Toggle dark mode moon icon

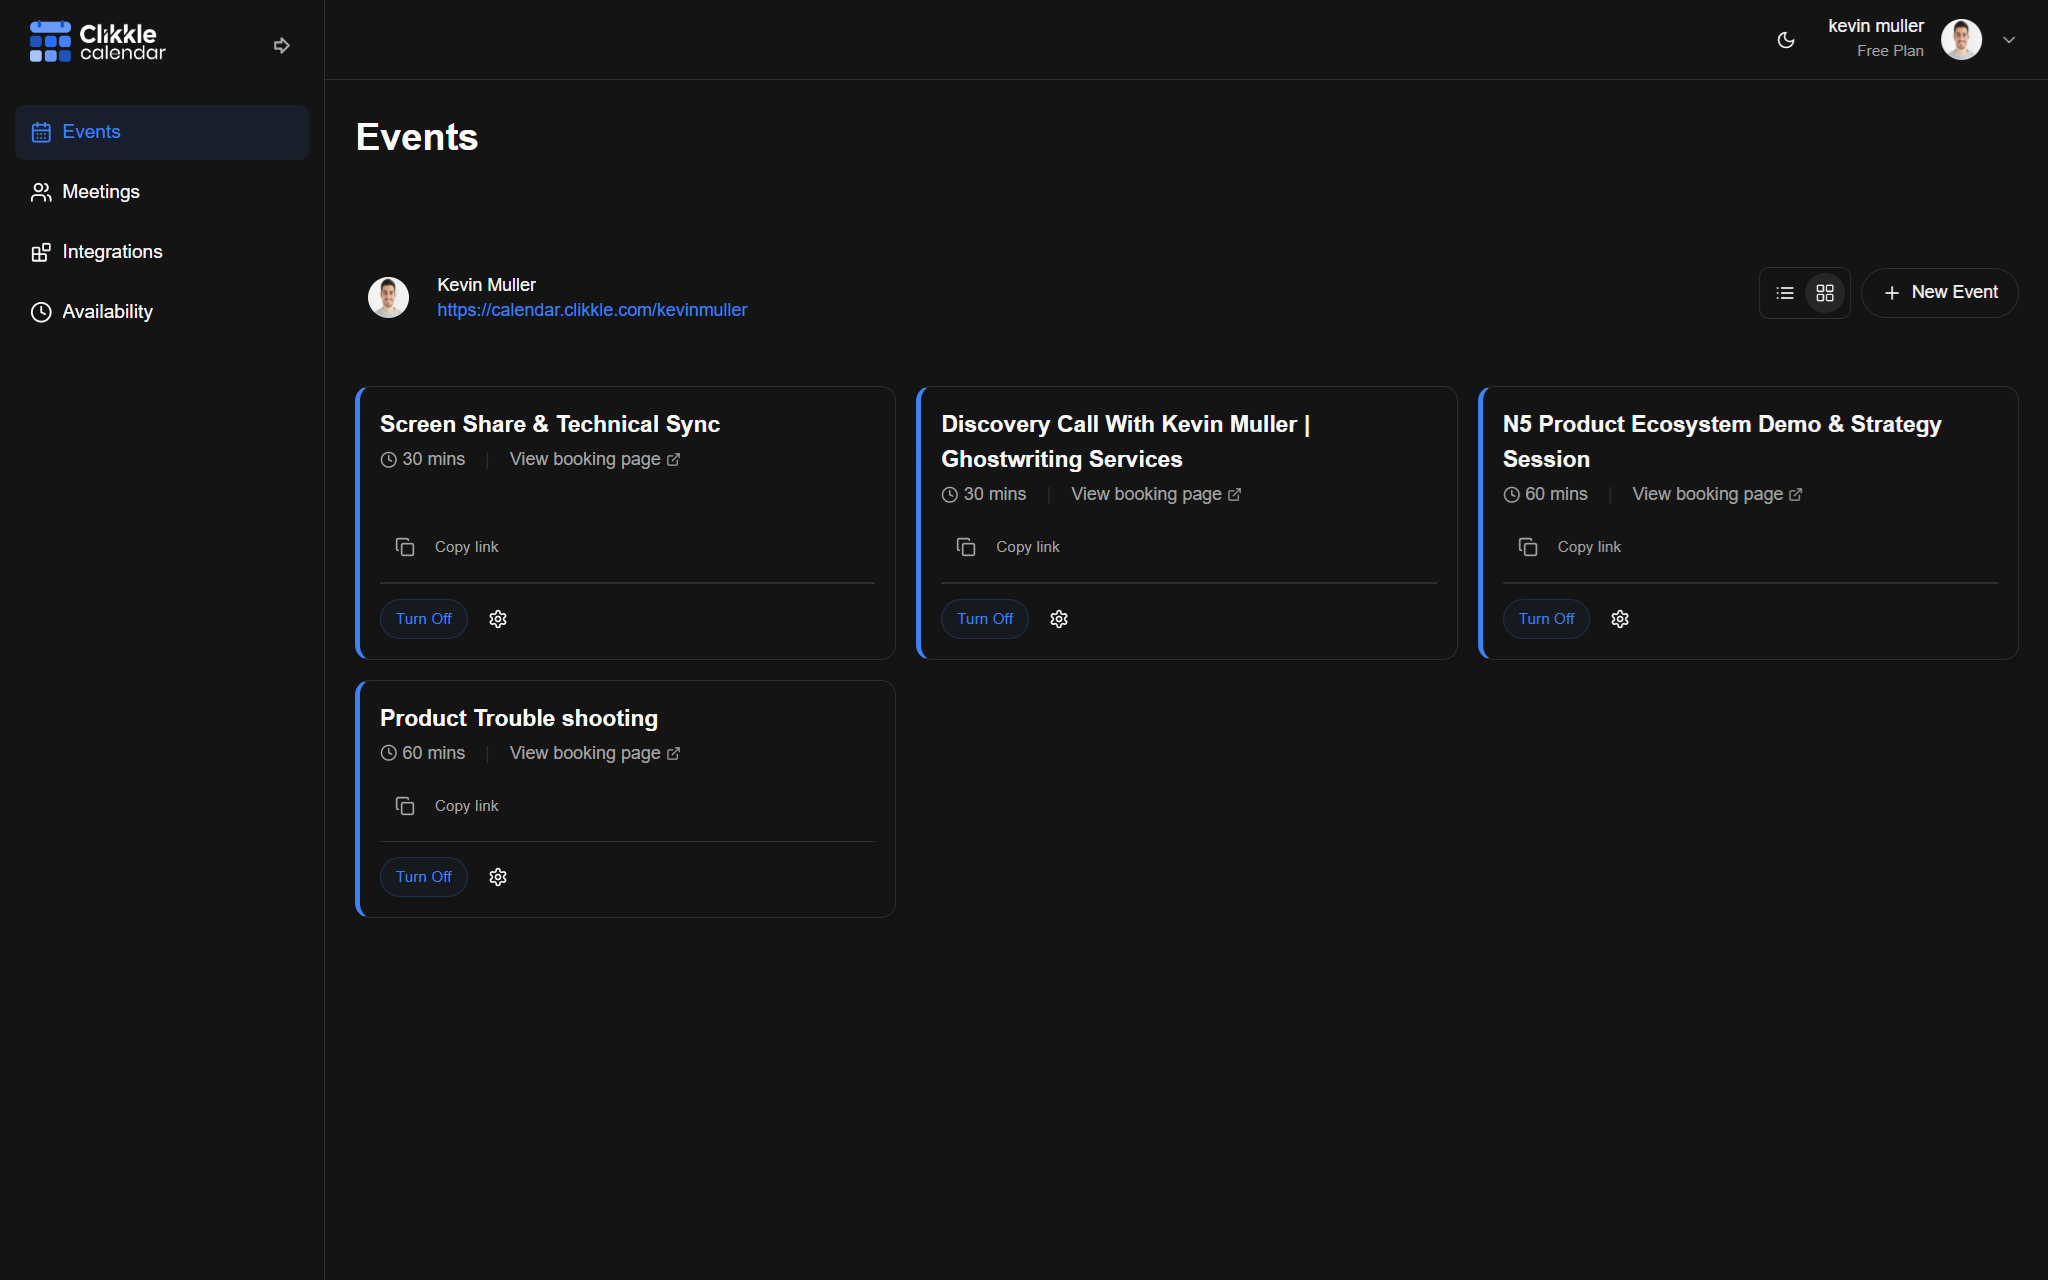1786,40
